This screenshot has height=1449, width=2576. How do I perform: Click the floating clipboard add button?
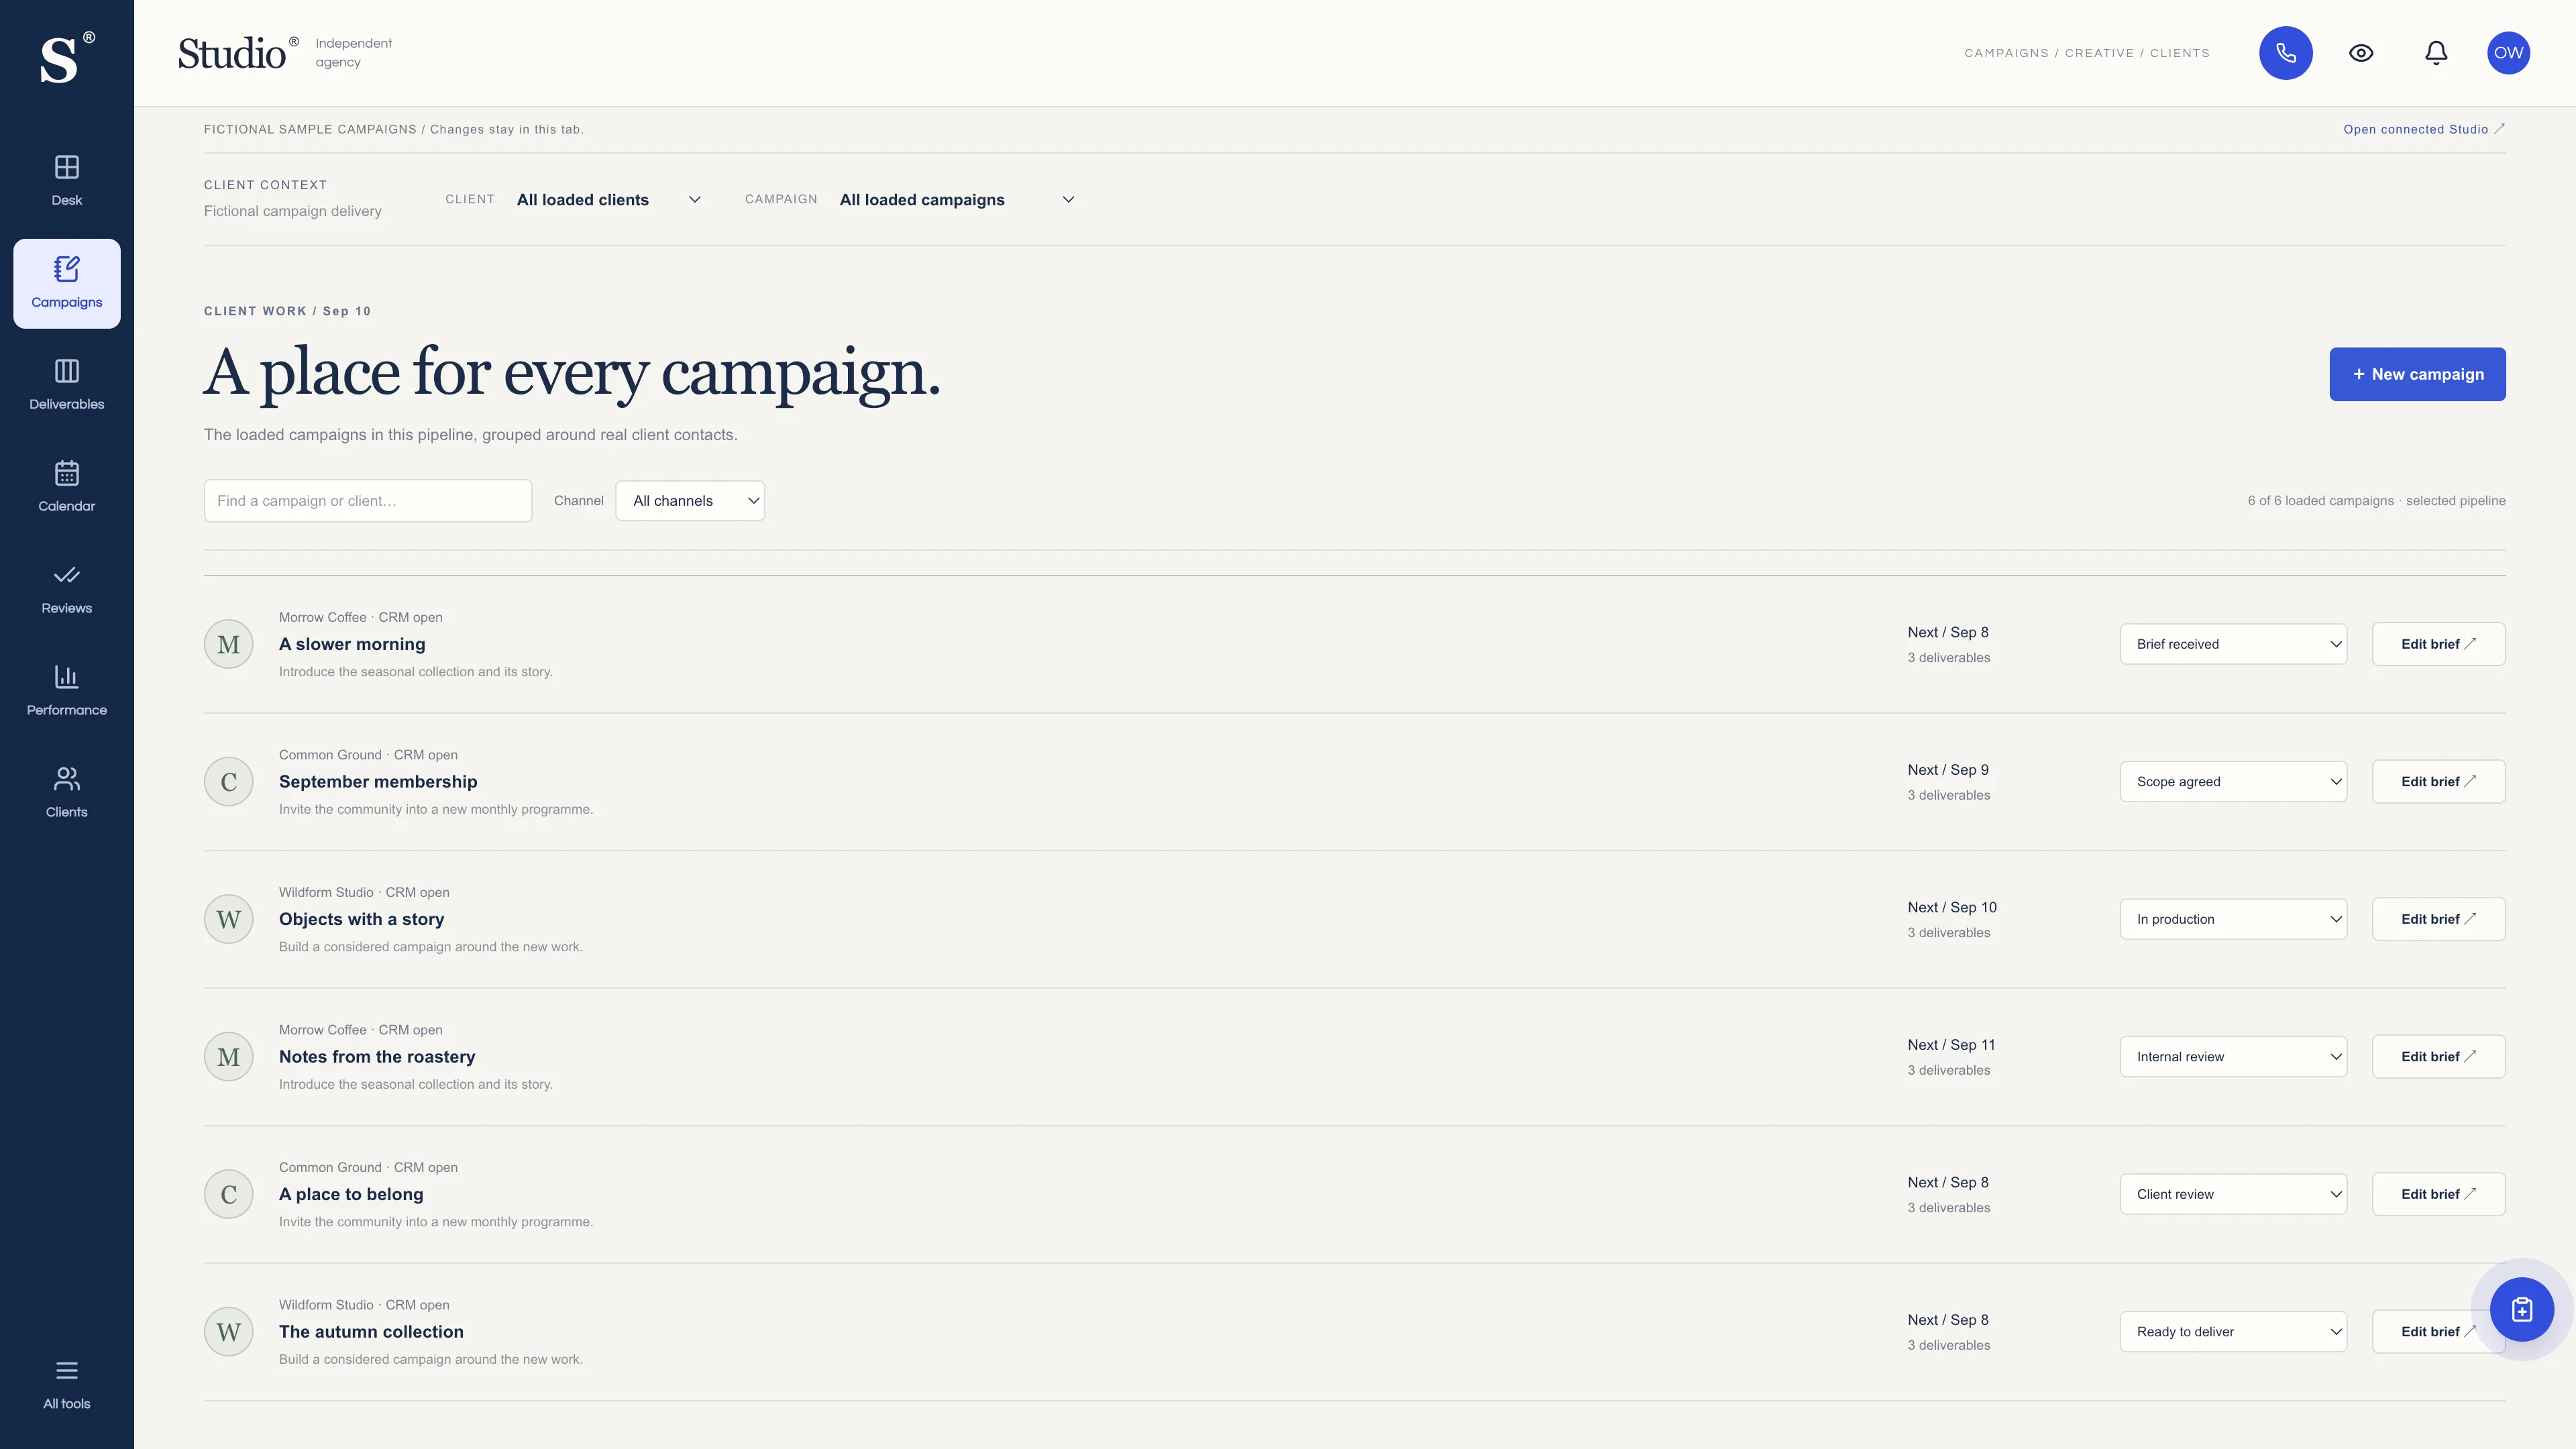(2521, 1309)
